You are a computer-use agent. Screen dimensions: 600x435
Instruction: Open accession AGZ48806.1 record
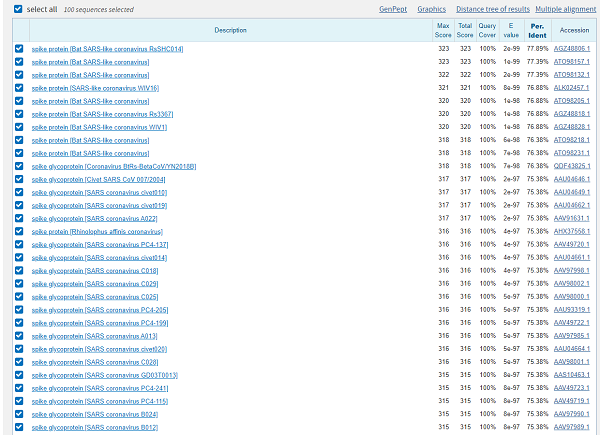(x=573, y=49)
